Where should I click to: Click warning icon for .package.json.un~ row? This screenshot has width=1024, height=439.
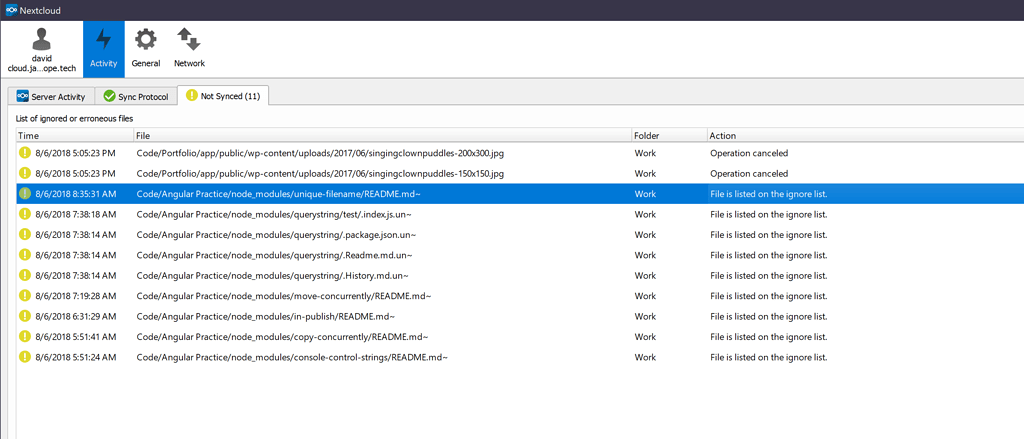[x=25, y=234]
